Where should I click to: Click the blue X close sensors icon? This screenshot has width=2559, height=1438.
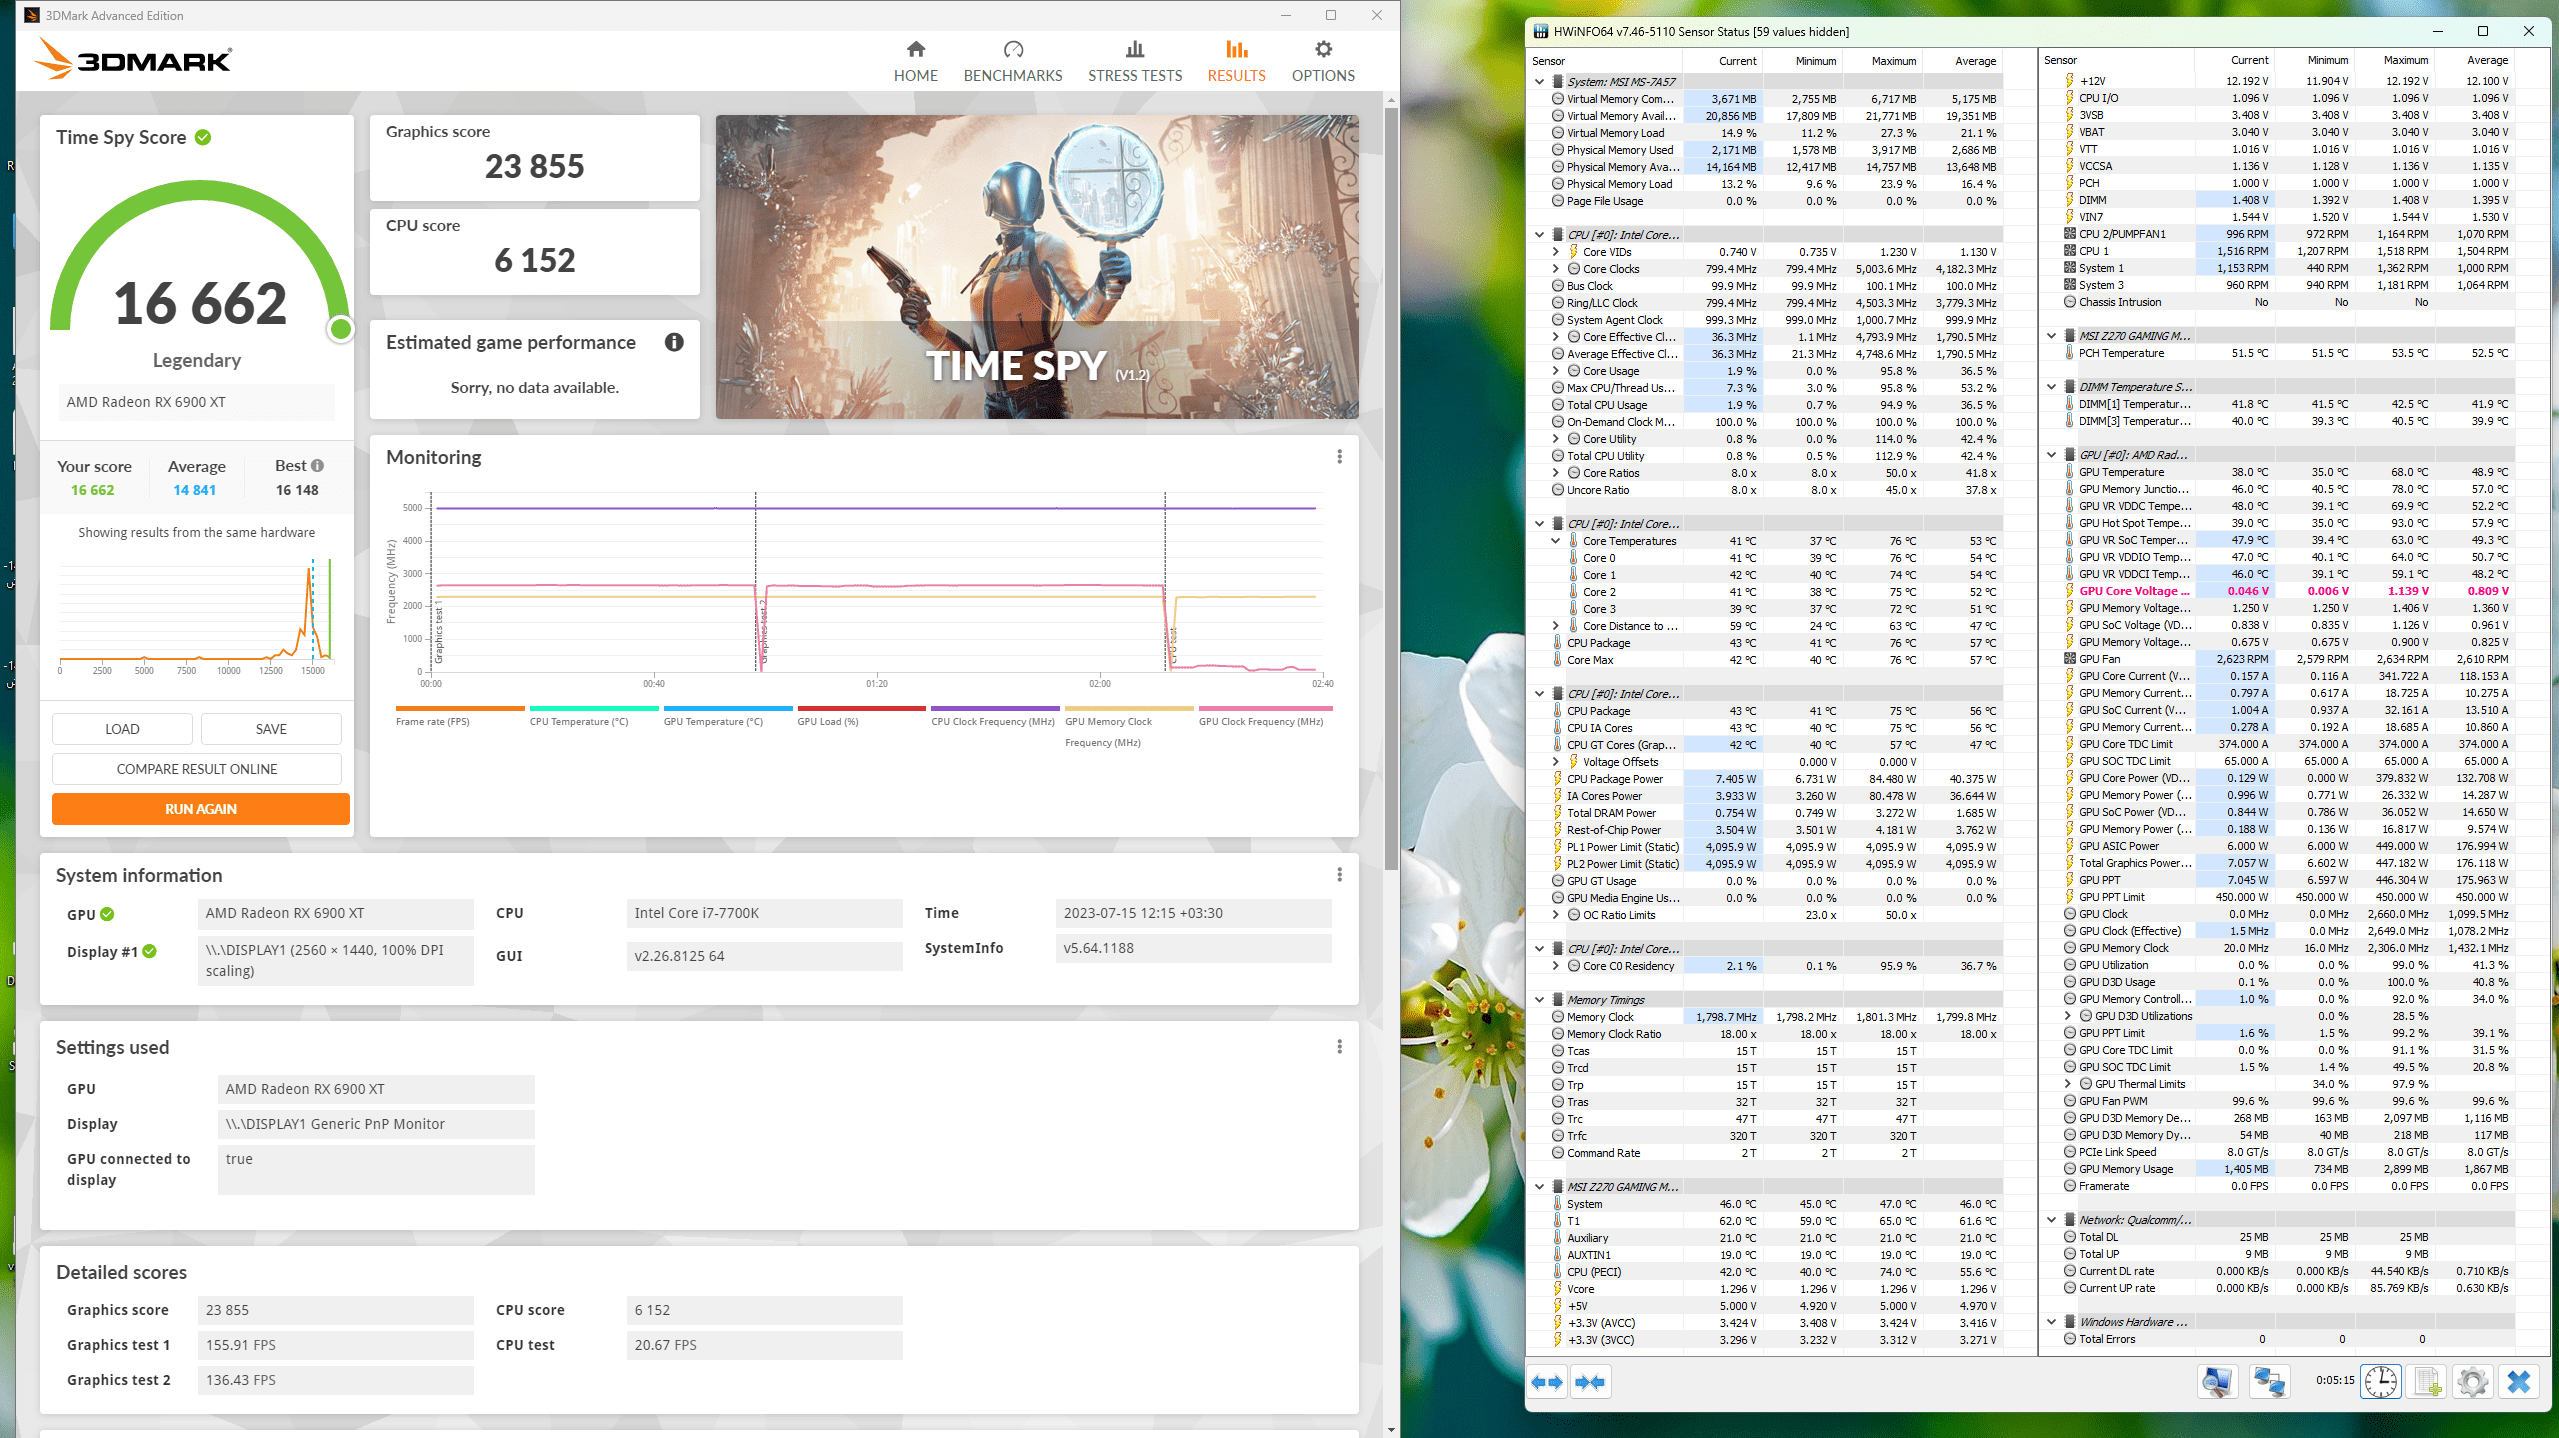point(2519,1382)
